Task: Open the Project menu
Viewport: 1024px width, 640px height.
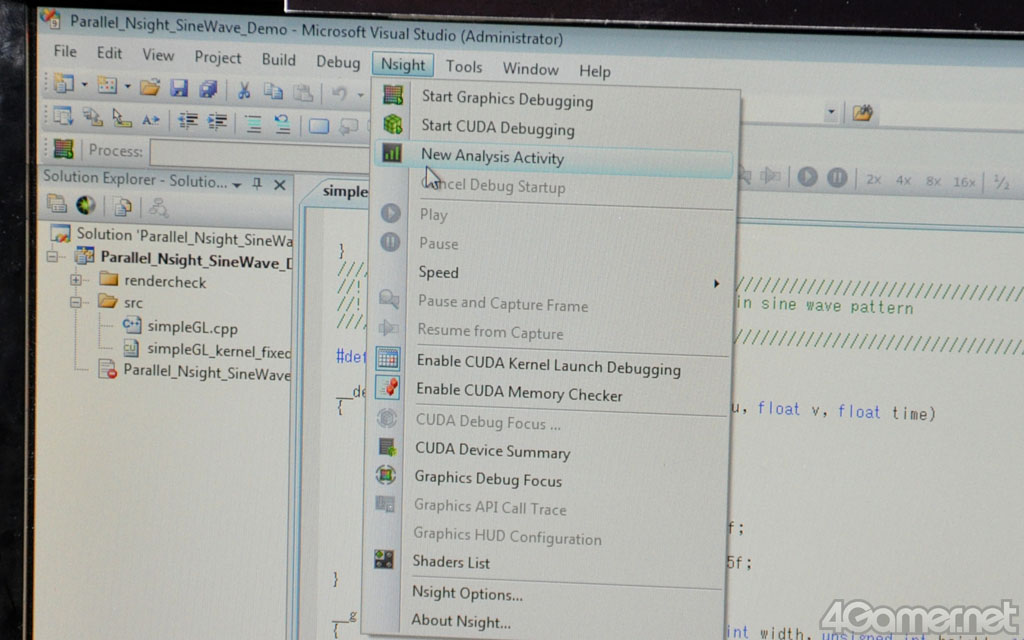Action: (x=217, y=57)
